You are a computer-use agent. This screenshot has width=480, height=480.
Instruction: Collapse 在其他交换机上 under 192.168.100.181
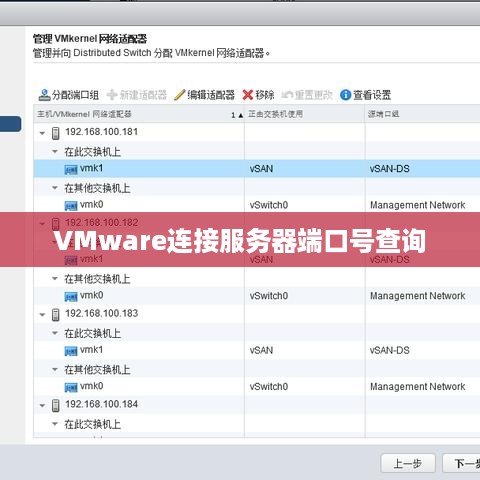click(x=55, y=188)
